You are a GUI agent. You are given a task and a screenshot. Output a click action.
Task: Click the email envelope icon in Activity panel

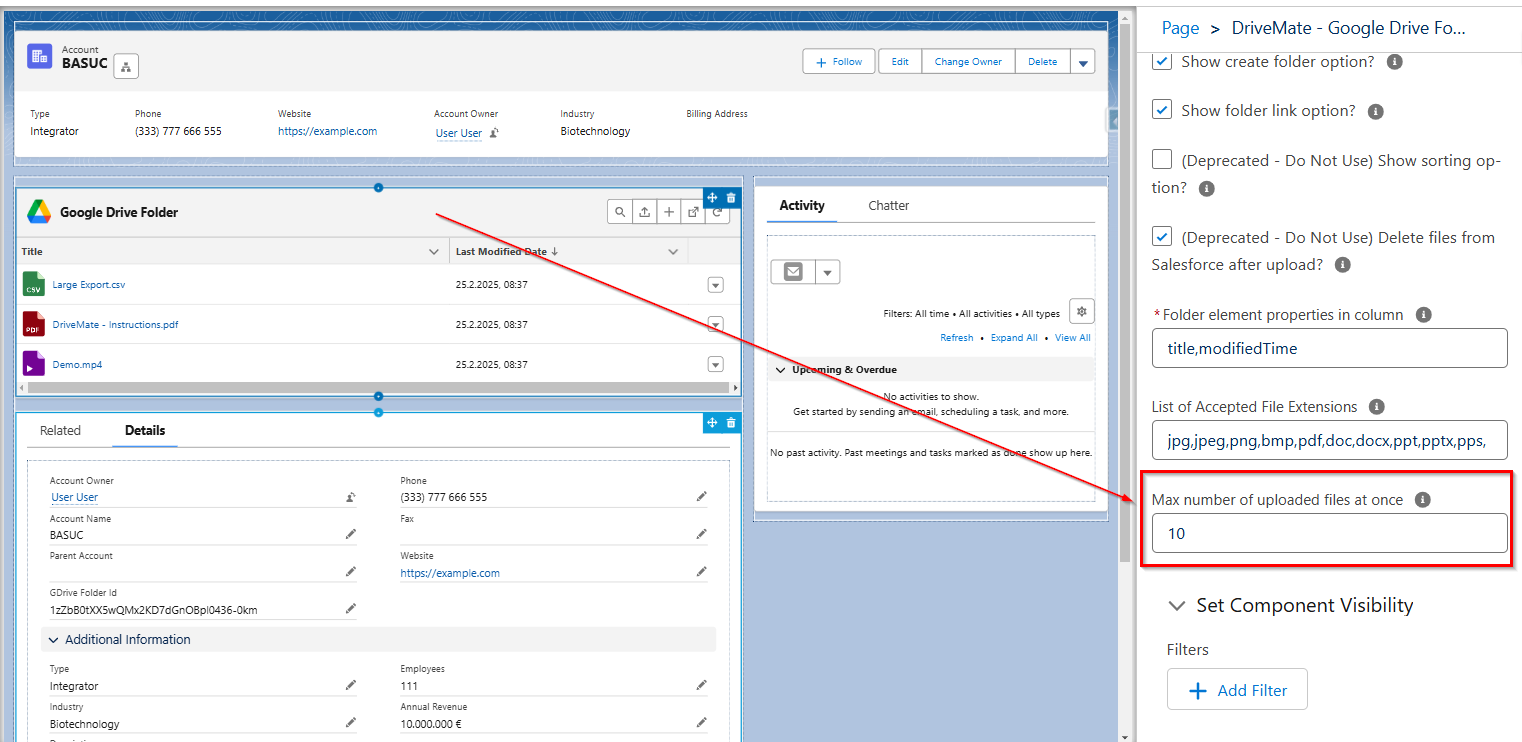point(793,271)
